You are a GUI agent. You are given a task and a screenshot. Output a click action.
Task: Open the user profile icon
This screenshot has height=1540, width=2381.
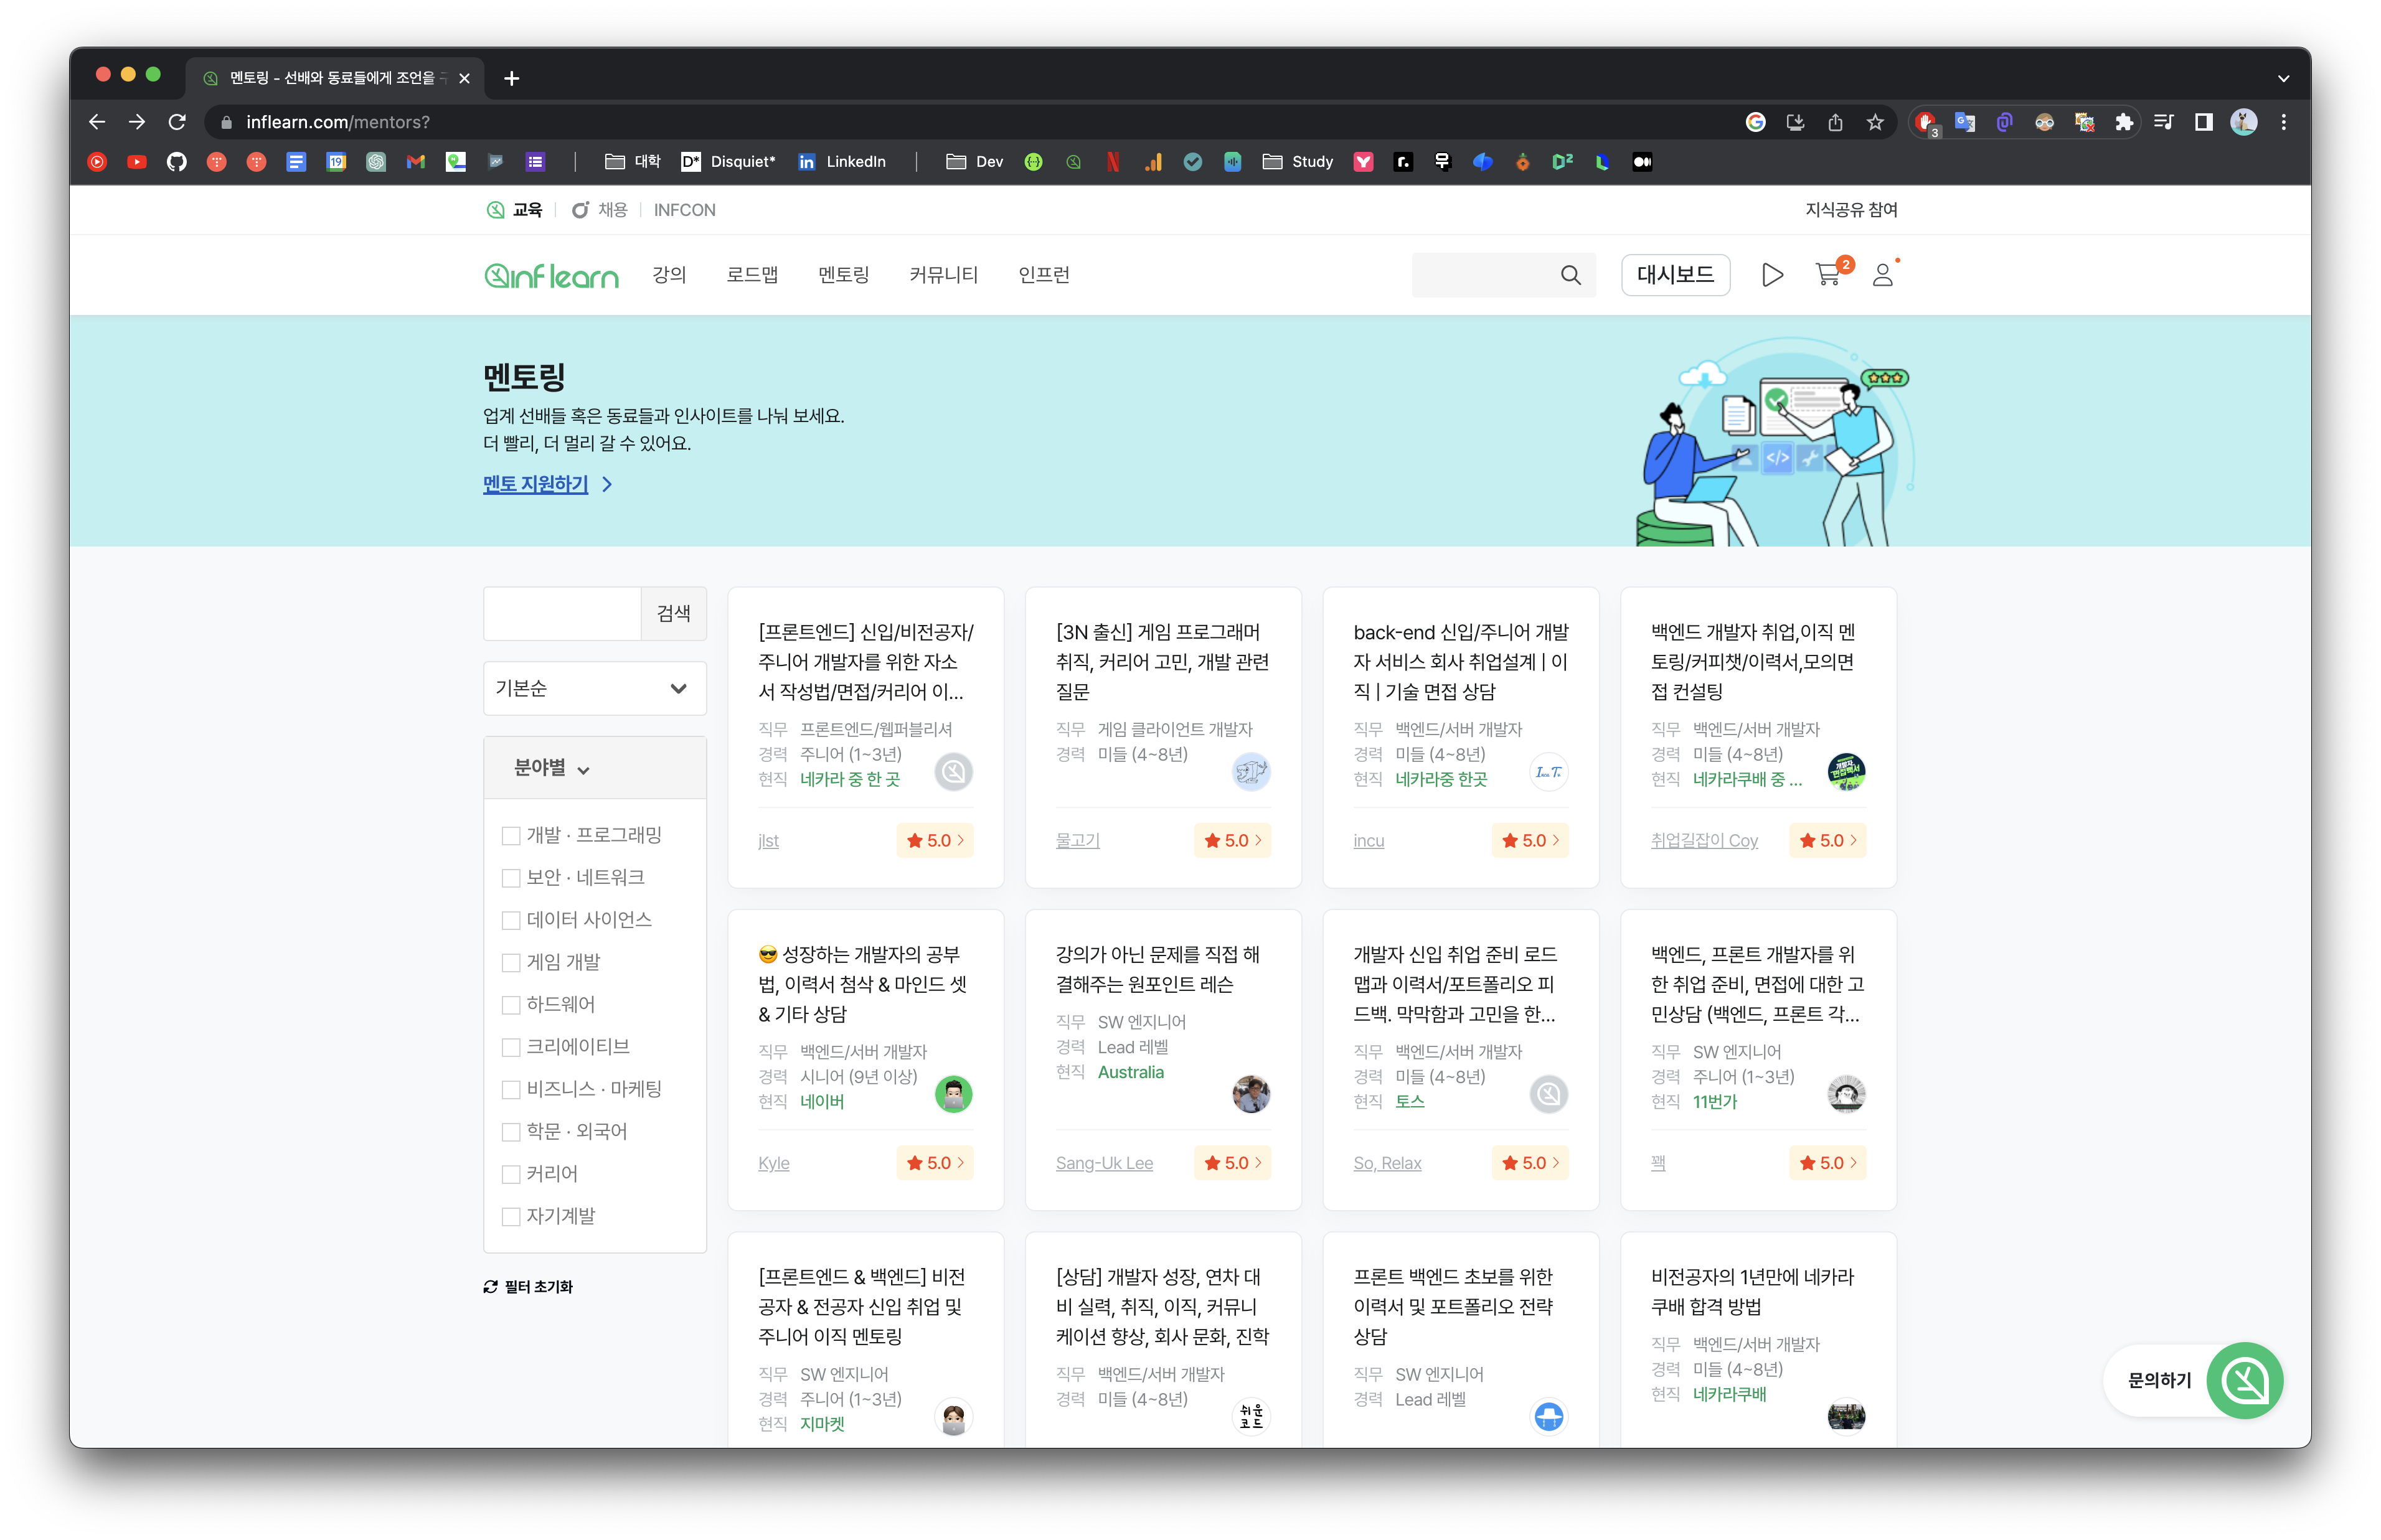pos(1883,275)
